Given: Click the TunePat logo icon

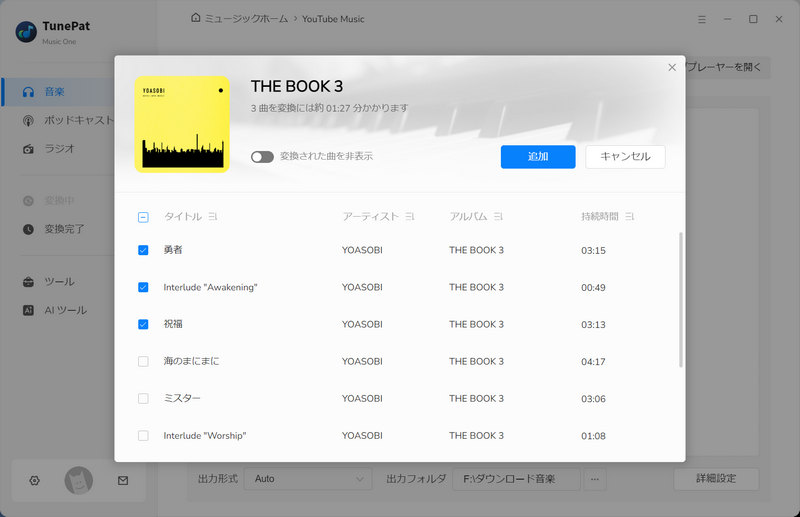Looking at the screenshot, I should [x=26, y=32].
